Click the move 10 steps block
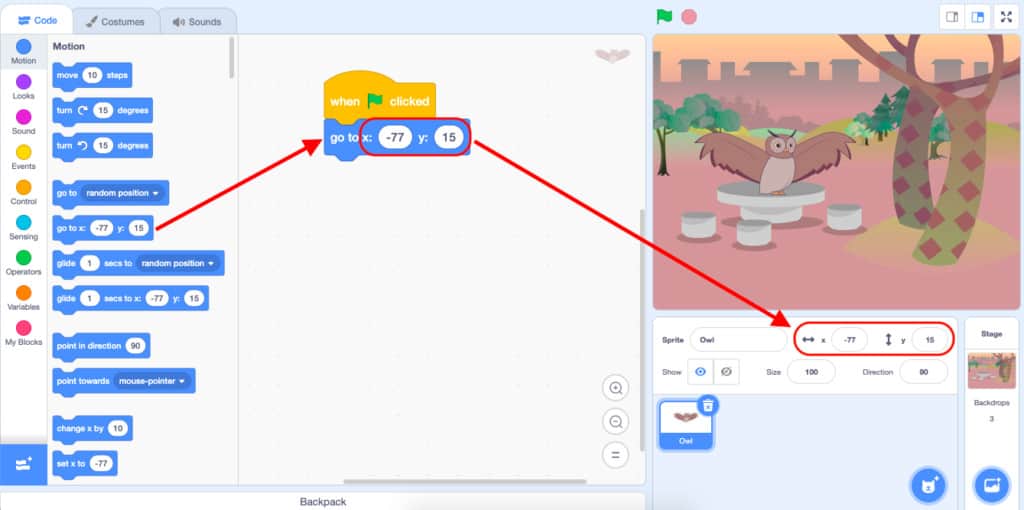 (92, 76)
